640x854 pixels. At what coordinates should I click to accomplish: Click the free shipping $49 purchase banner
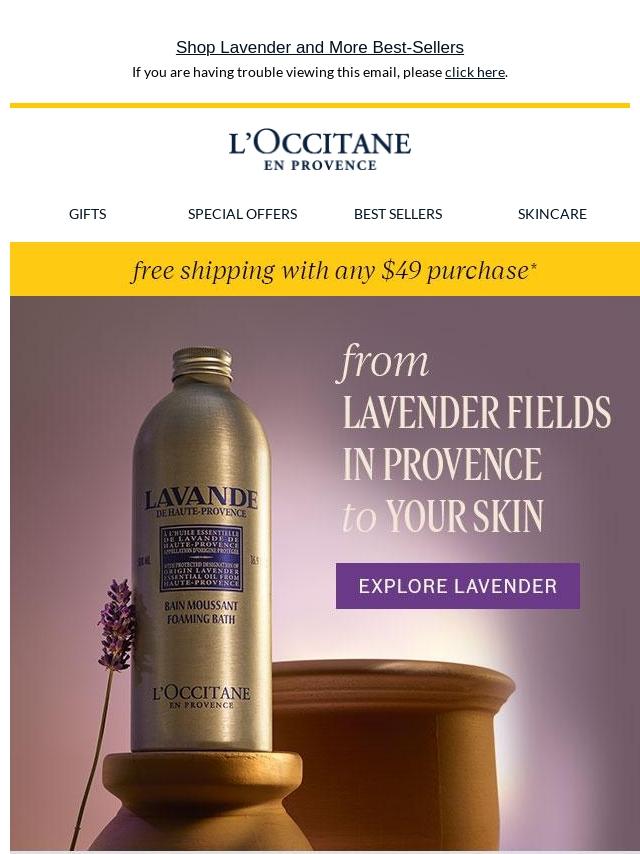[325, 270]
